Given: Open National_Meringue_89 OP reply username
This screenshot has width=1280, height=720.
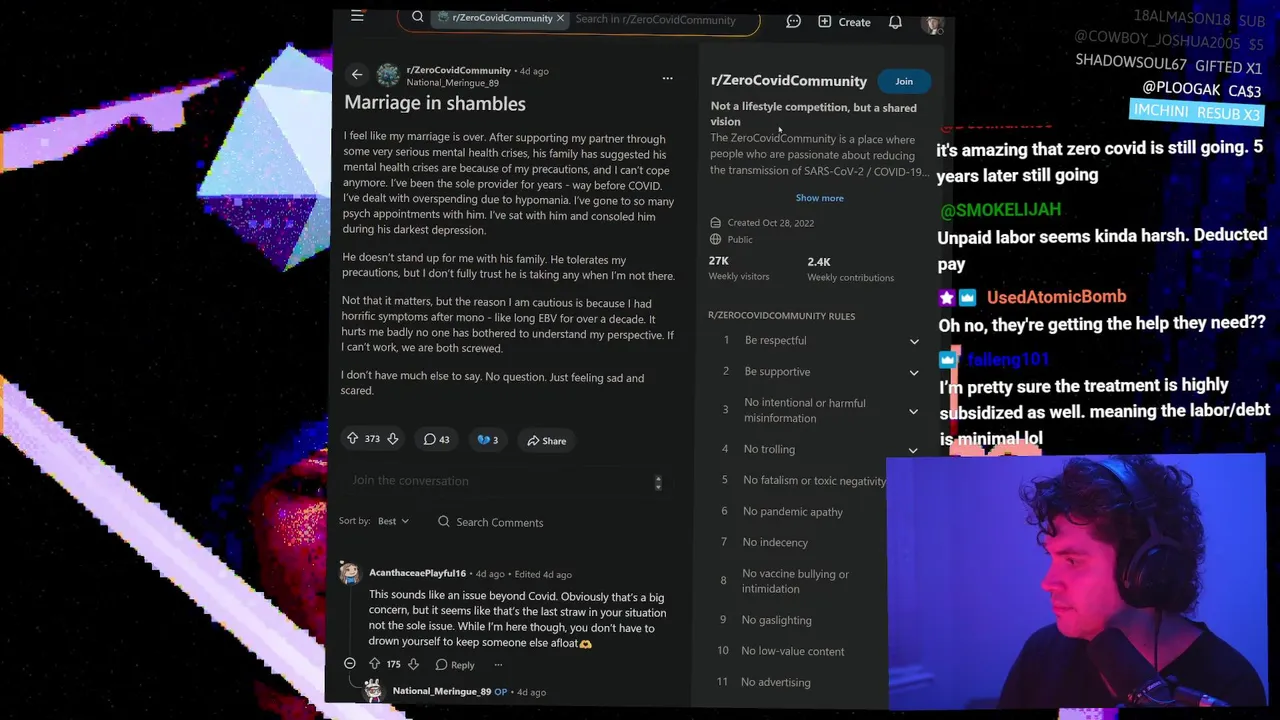Looking at the screenshot, I should point(441,691).
